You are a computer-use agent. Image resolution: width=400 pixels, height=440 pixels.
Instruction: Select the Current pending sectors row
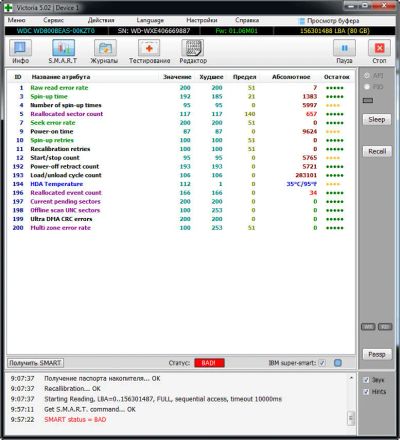[x=181, y=201]
